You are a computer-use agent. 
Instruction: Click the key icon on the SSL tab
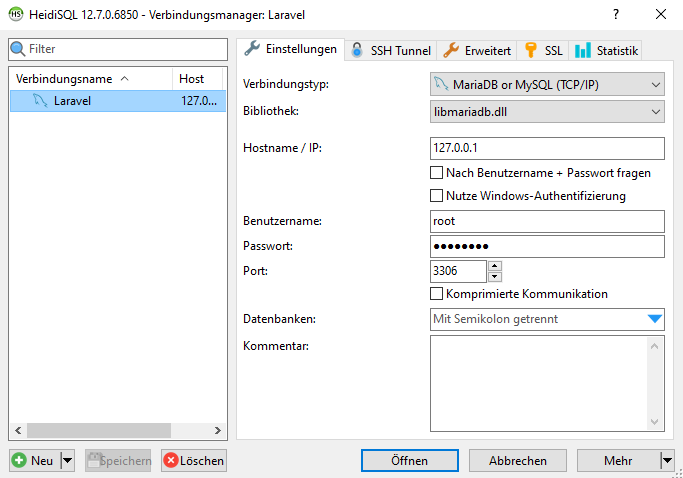pyautogui.click(x=531, y=50)
